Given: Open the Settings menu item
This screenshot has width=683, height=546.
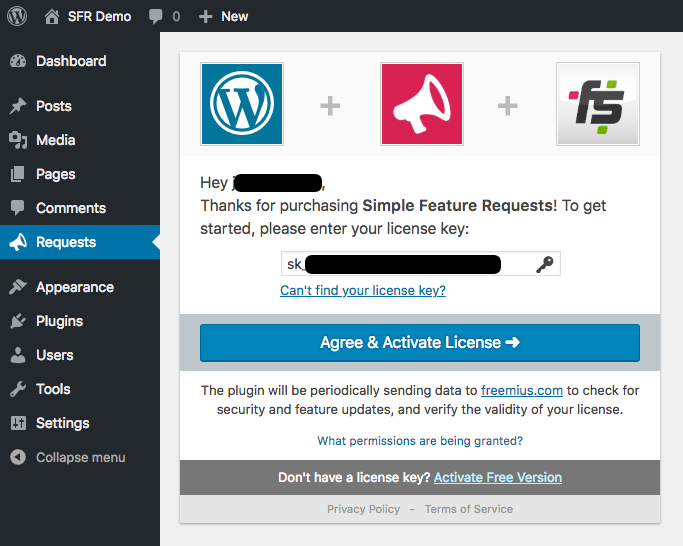Looking at the screenshot, I should [x=62, y=423].
